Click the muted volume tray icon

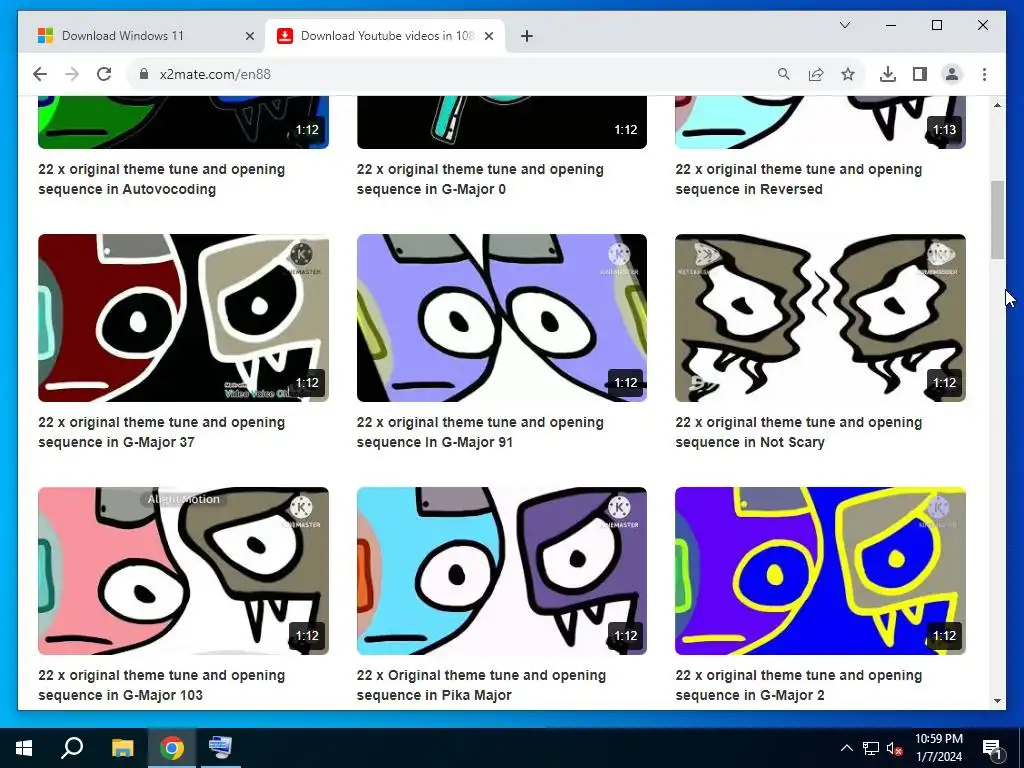point(895,748)
